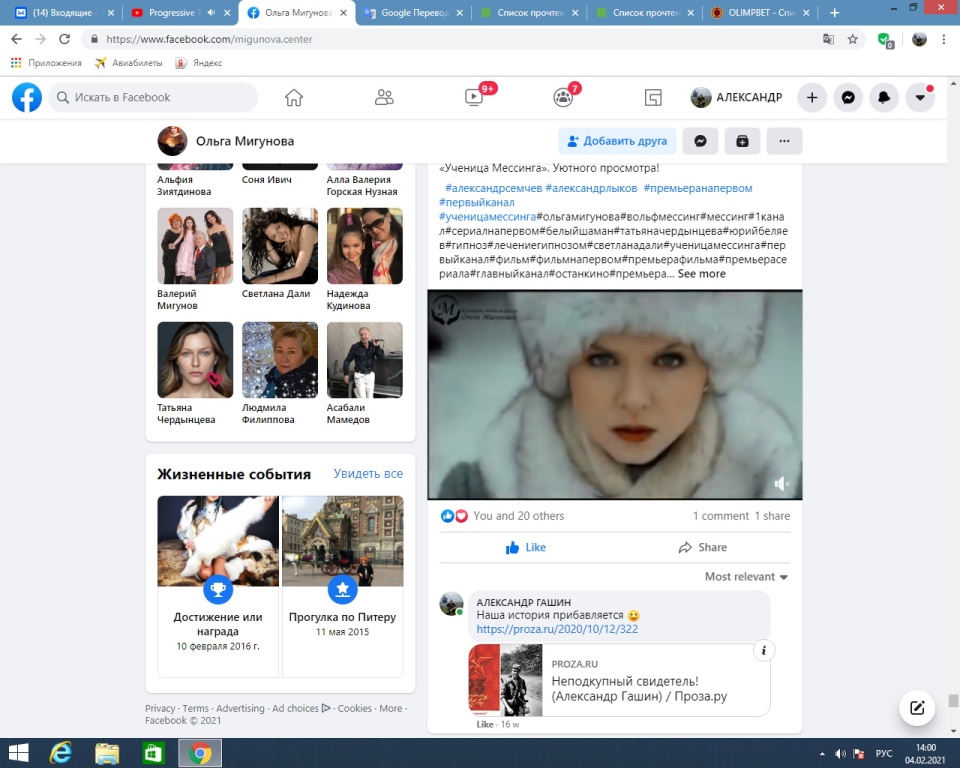Image resolution: width=960 pixels, height=768 pixels.
Task: Open link info icon on proza.ru preview
Action: coord(763,650)
